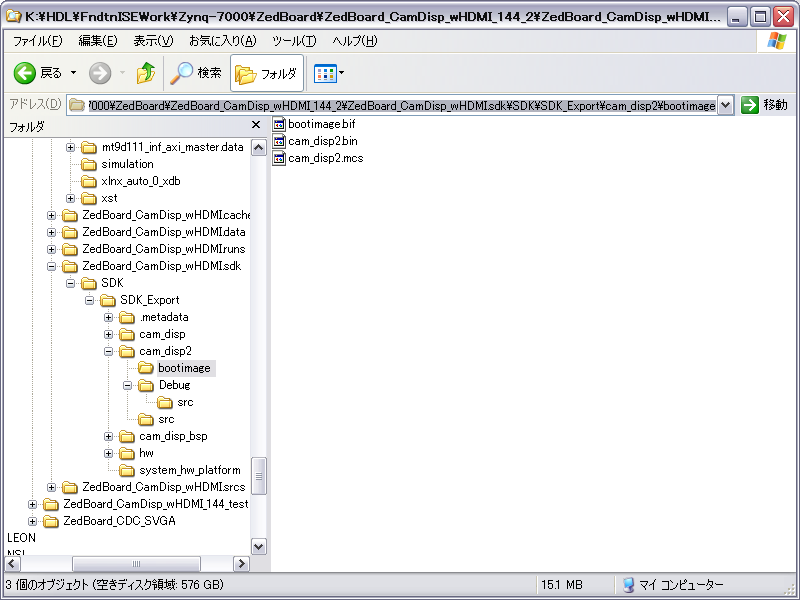
Task: Click the disabled Forward arrow button
Action: pos(100,73)
